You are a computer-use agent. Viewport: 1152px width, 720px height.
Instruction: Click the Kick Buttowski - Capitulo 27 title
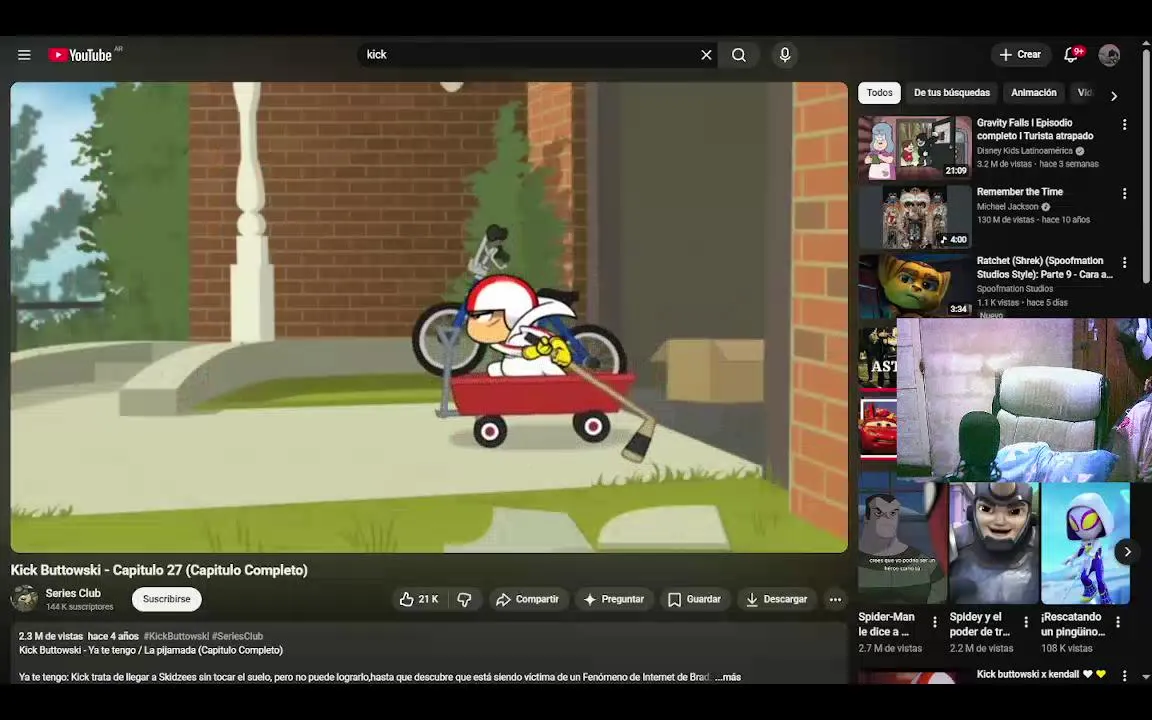(x=159, y=570)
